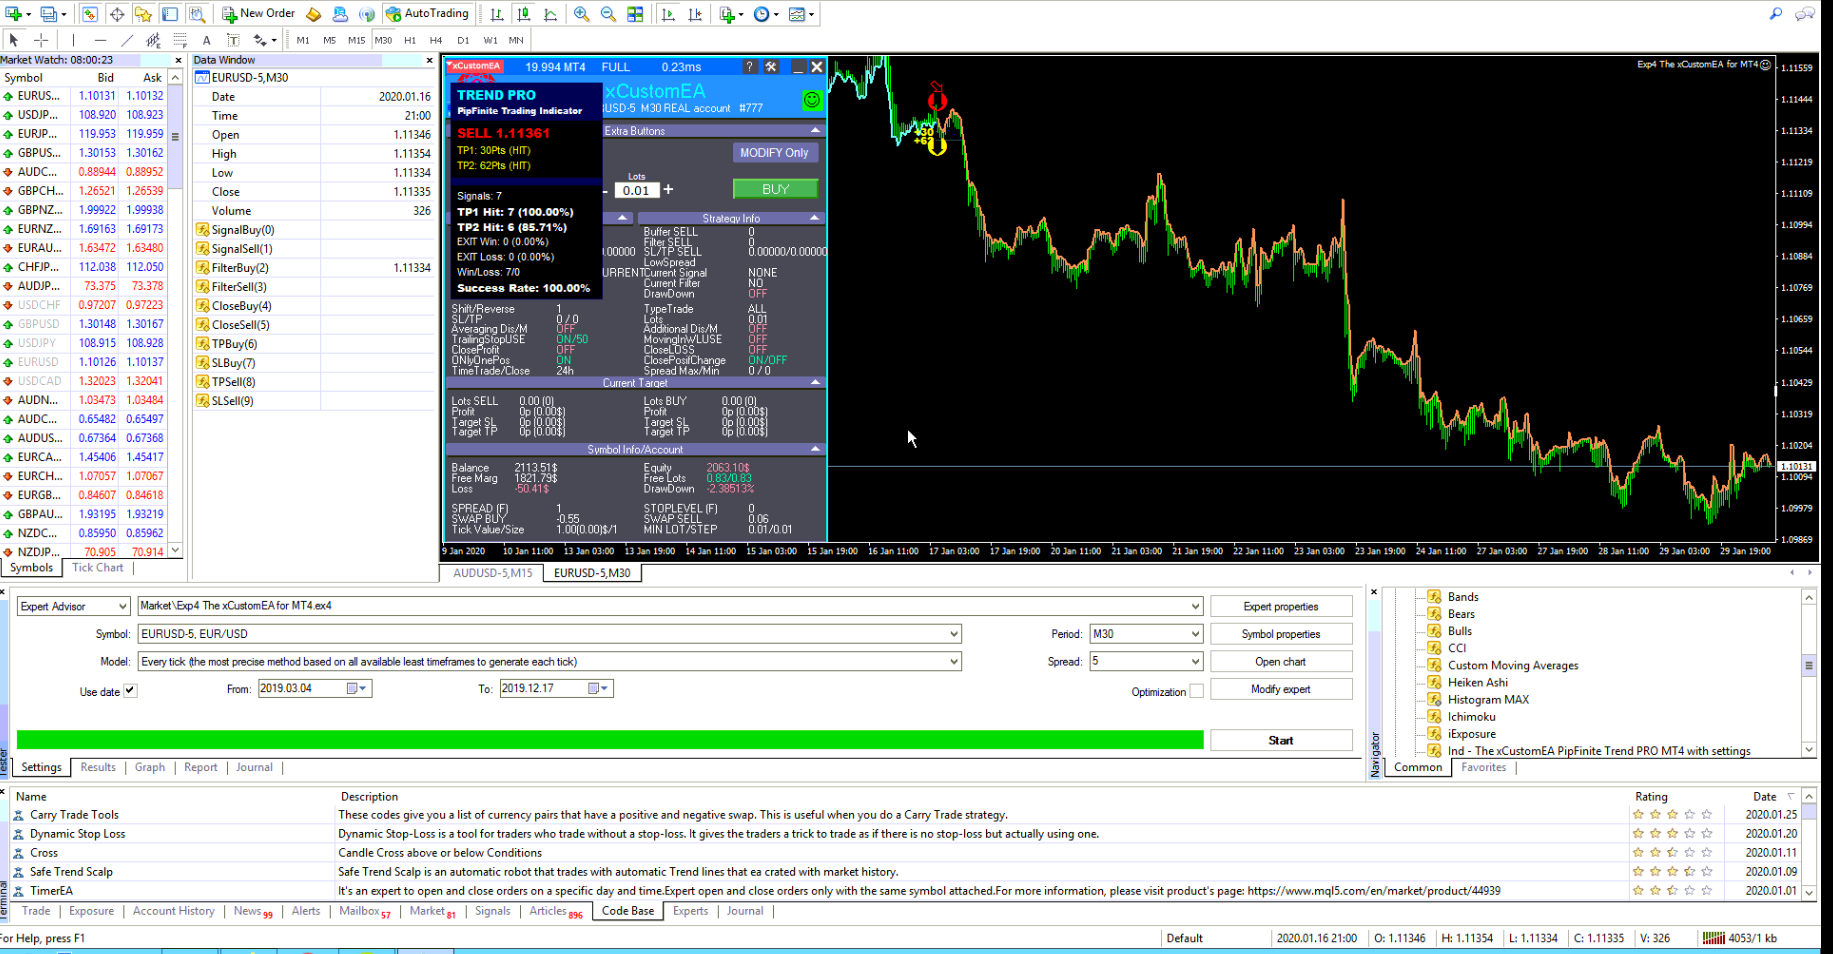Zoom out on the chart

[x=608, y=14]
